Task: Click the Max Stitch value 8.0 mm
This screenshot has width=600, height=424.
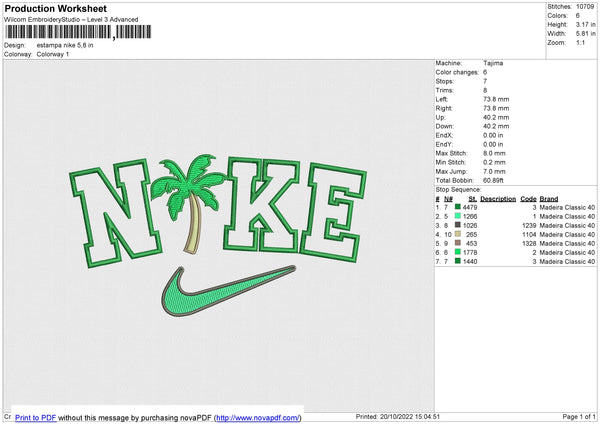Action: 494,153
